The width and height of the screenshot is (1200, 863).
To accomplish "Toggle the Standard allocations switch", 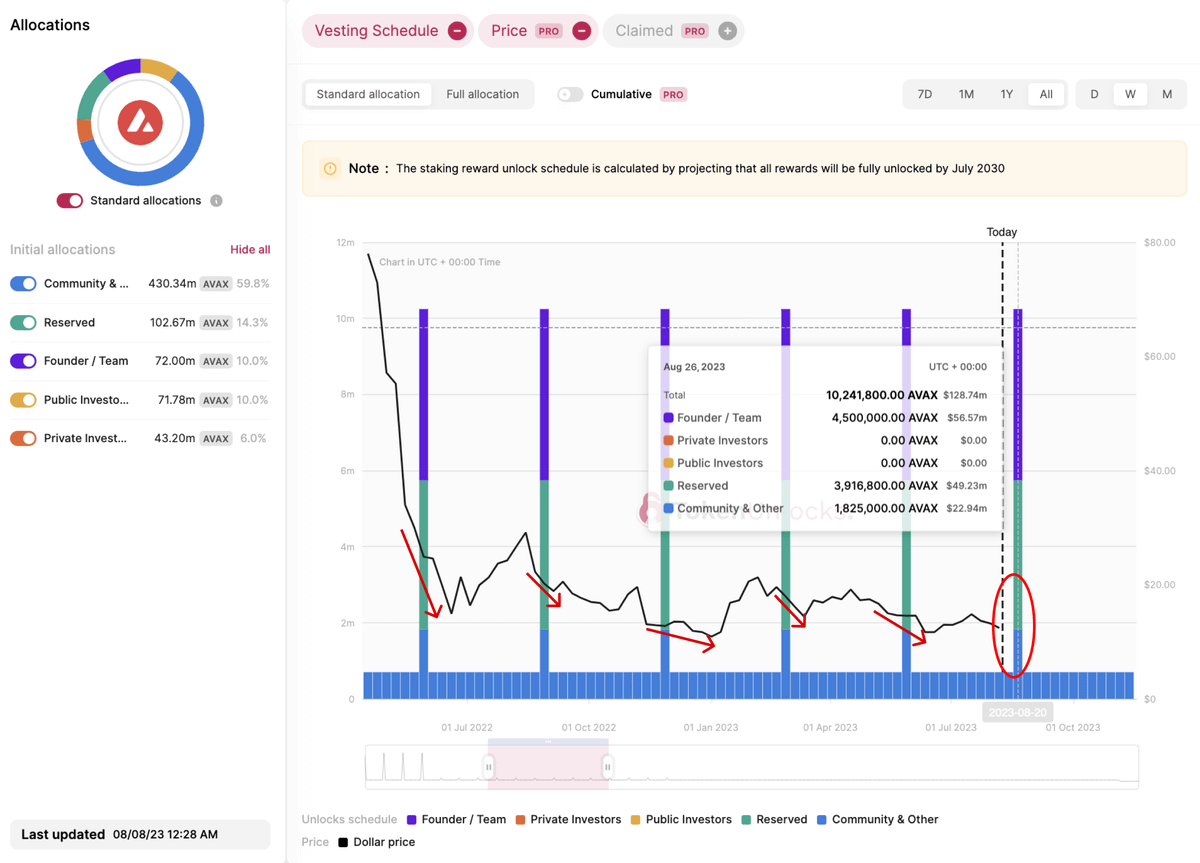I will [x=70, y=201].
